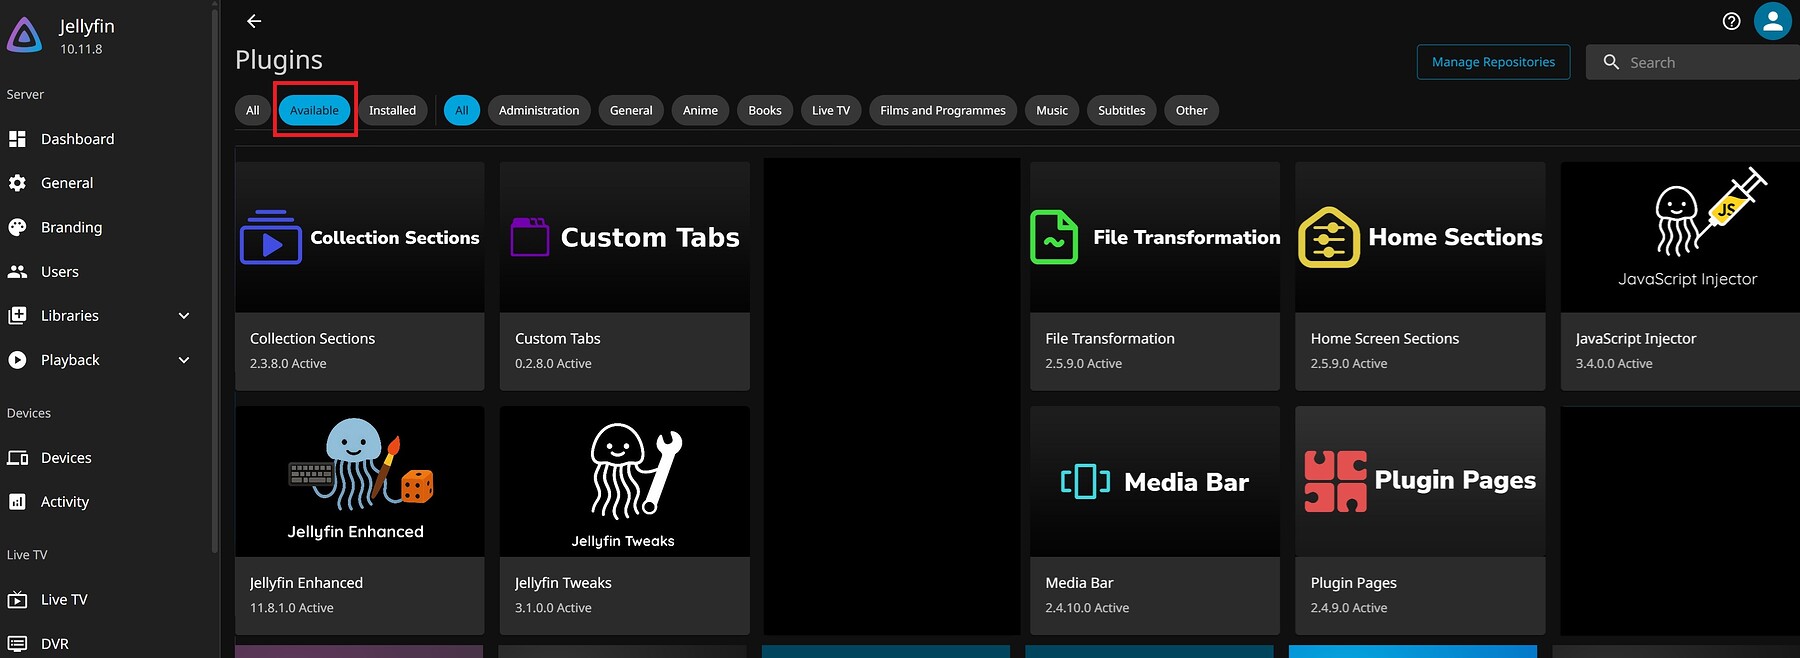Click the Playback play-circle icon
This screenshot has width=1800, height=658.
(x=17, y=360)
